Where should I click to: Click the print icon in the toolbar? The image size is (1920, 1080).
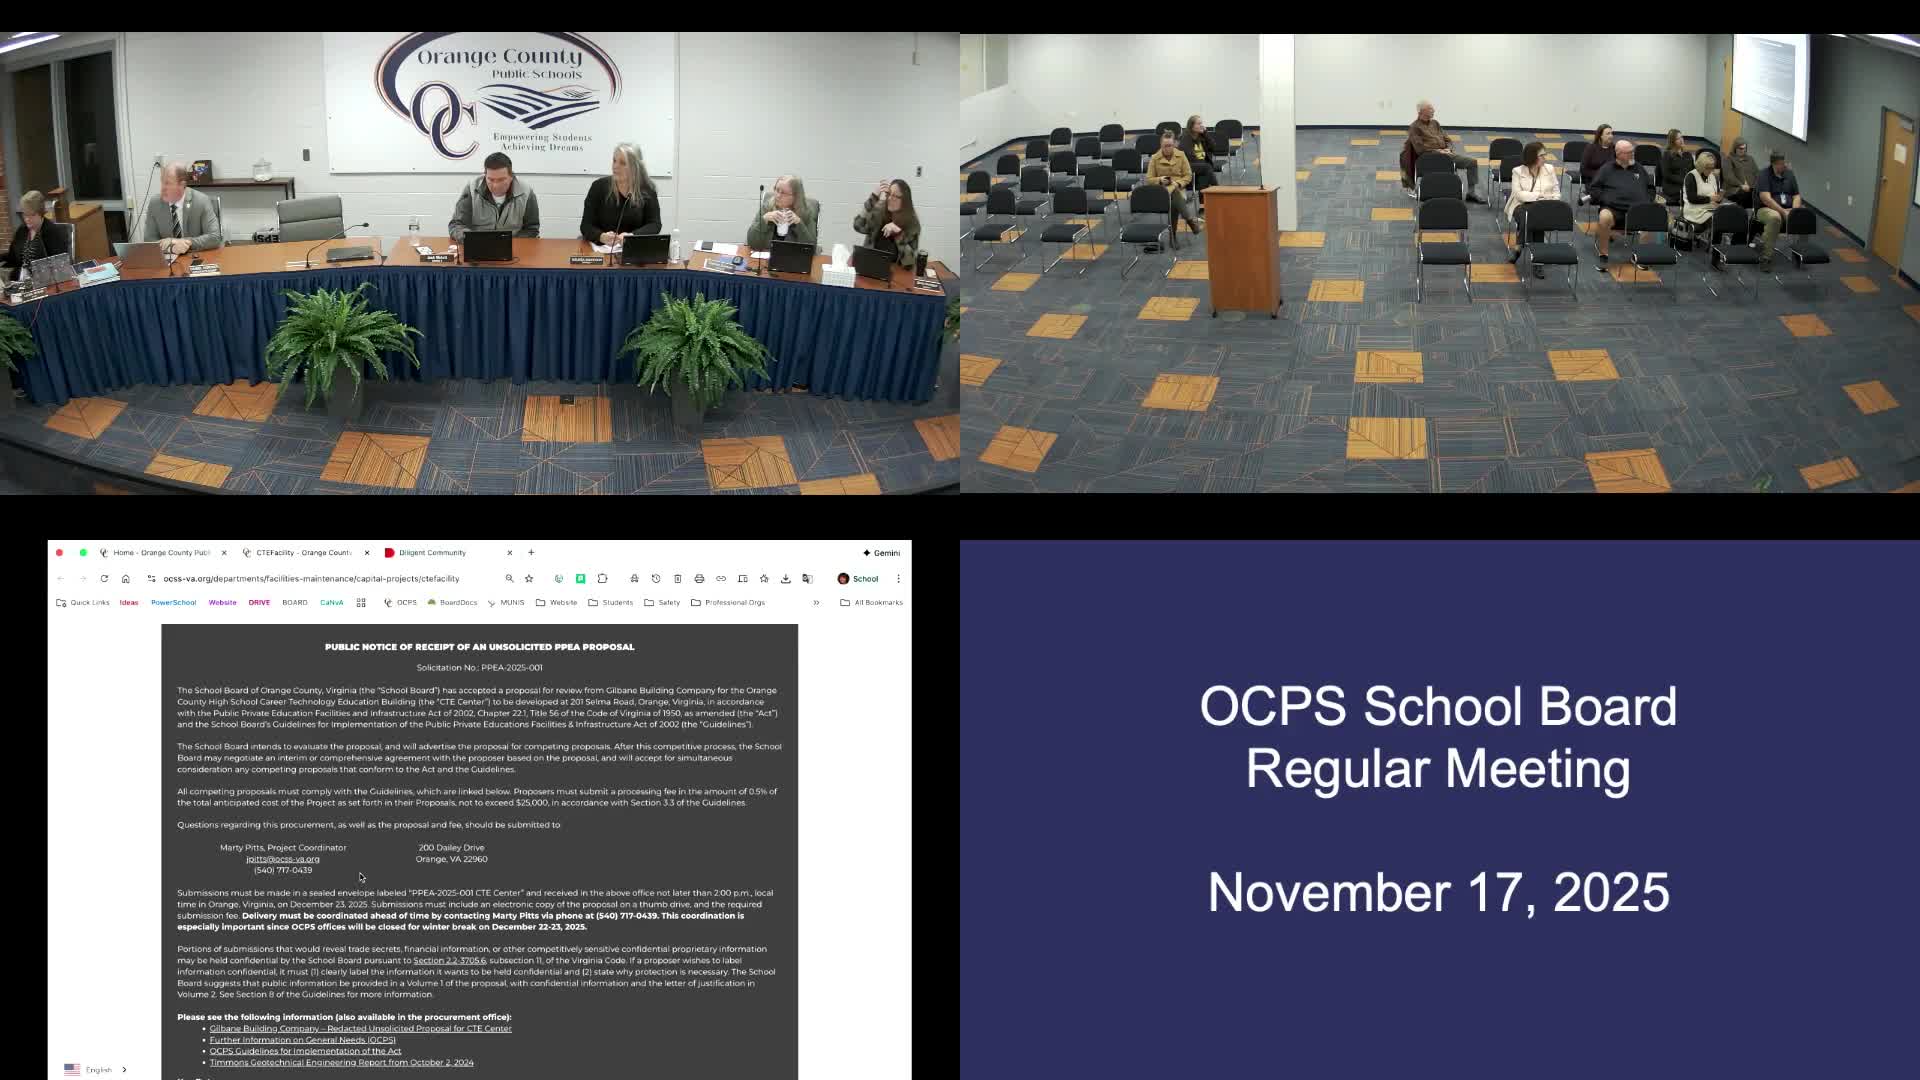(x=699, y=579)
